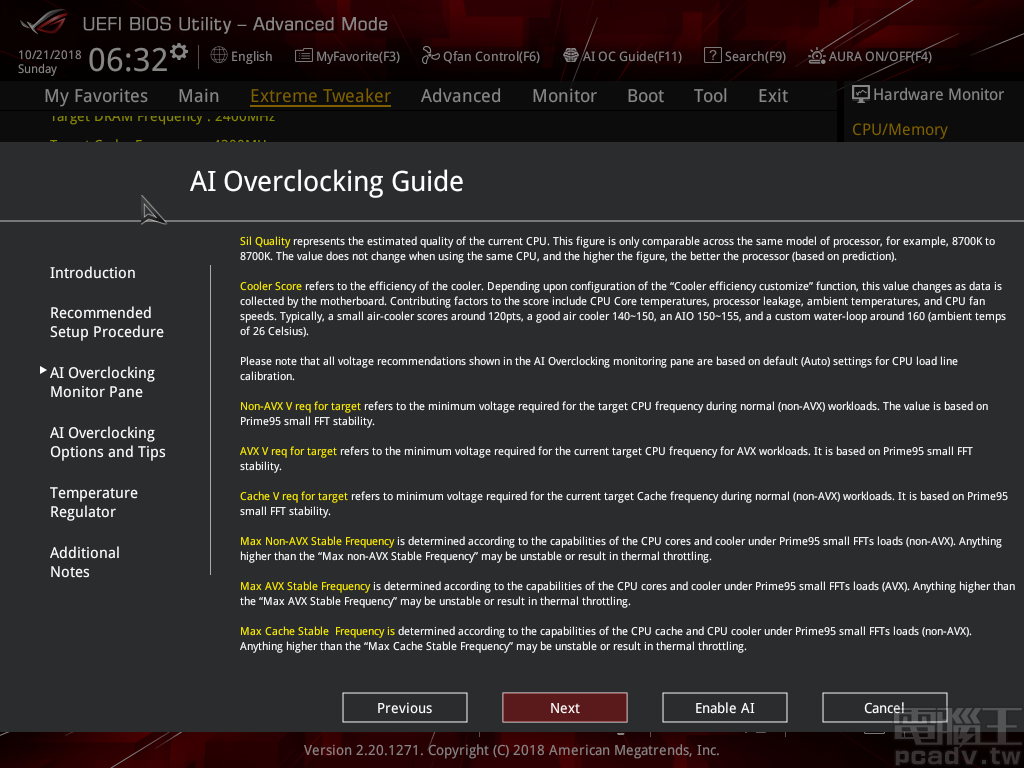
Task: Open the Exit tab
Action: tap(773, 96)
